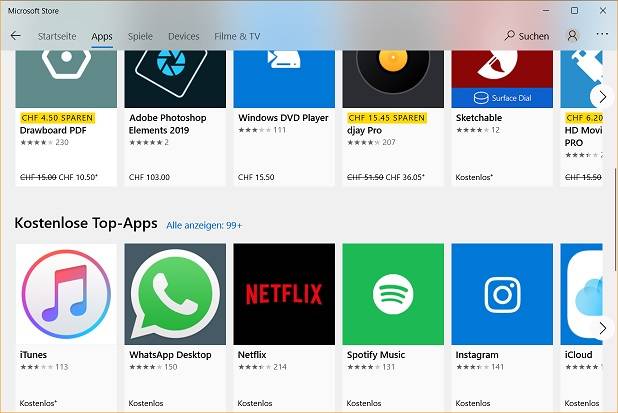Open the iCloud app tile icon
618x413 pixels.
pos(581,294)
